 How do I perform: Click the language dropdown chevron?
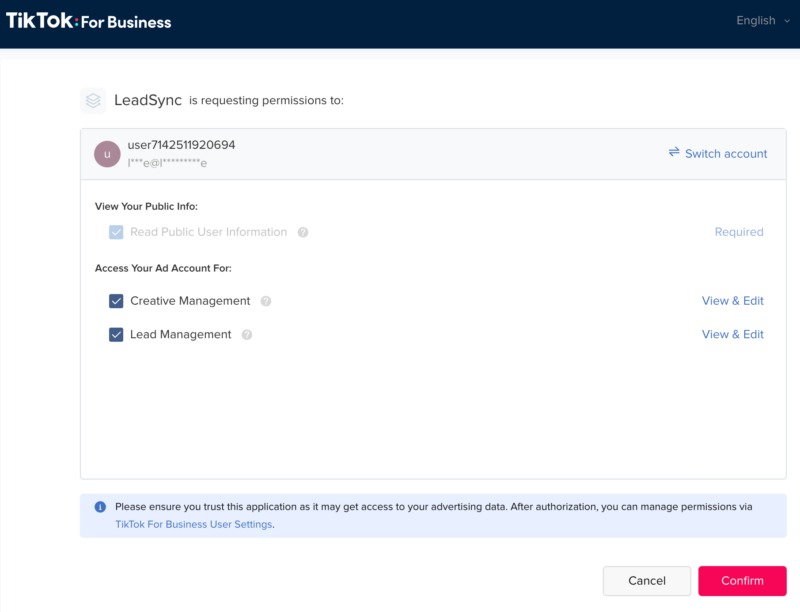click(787, 21)
